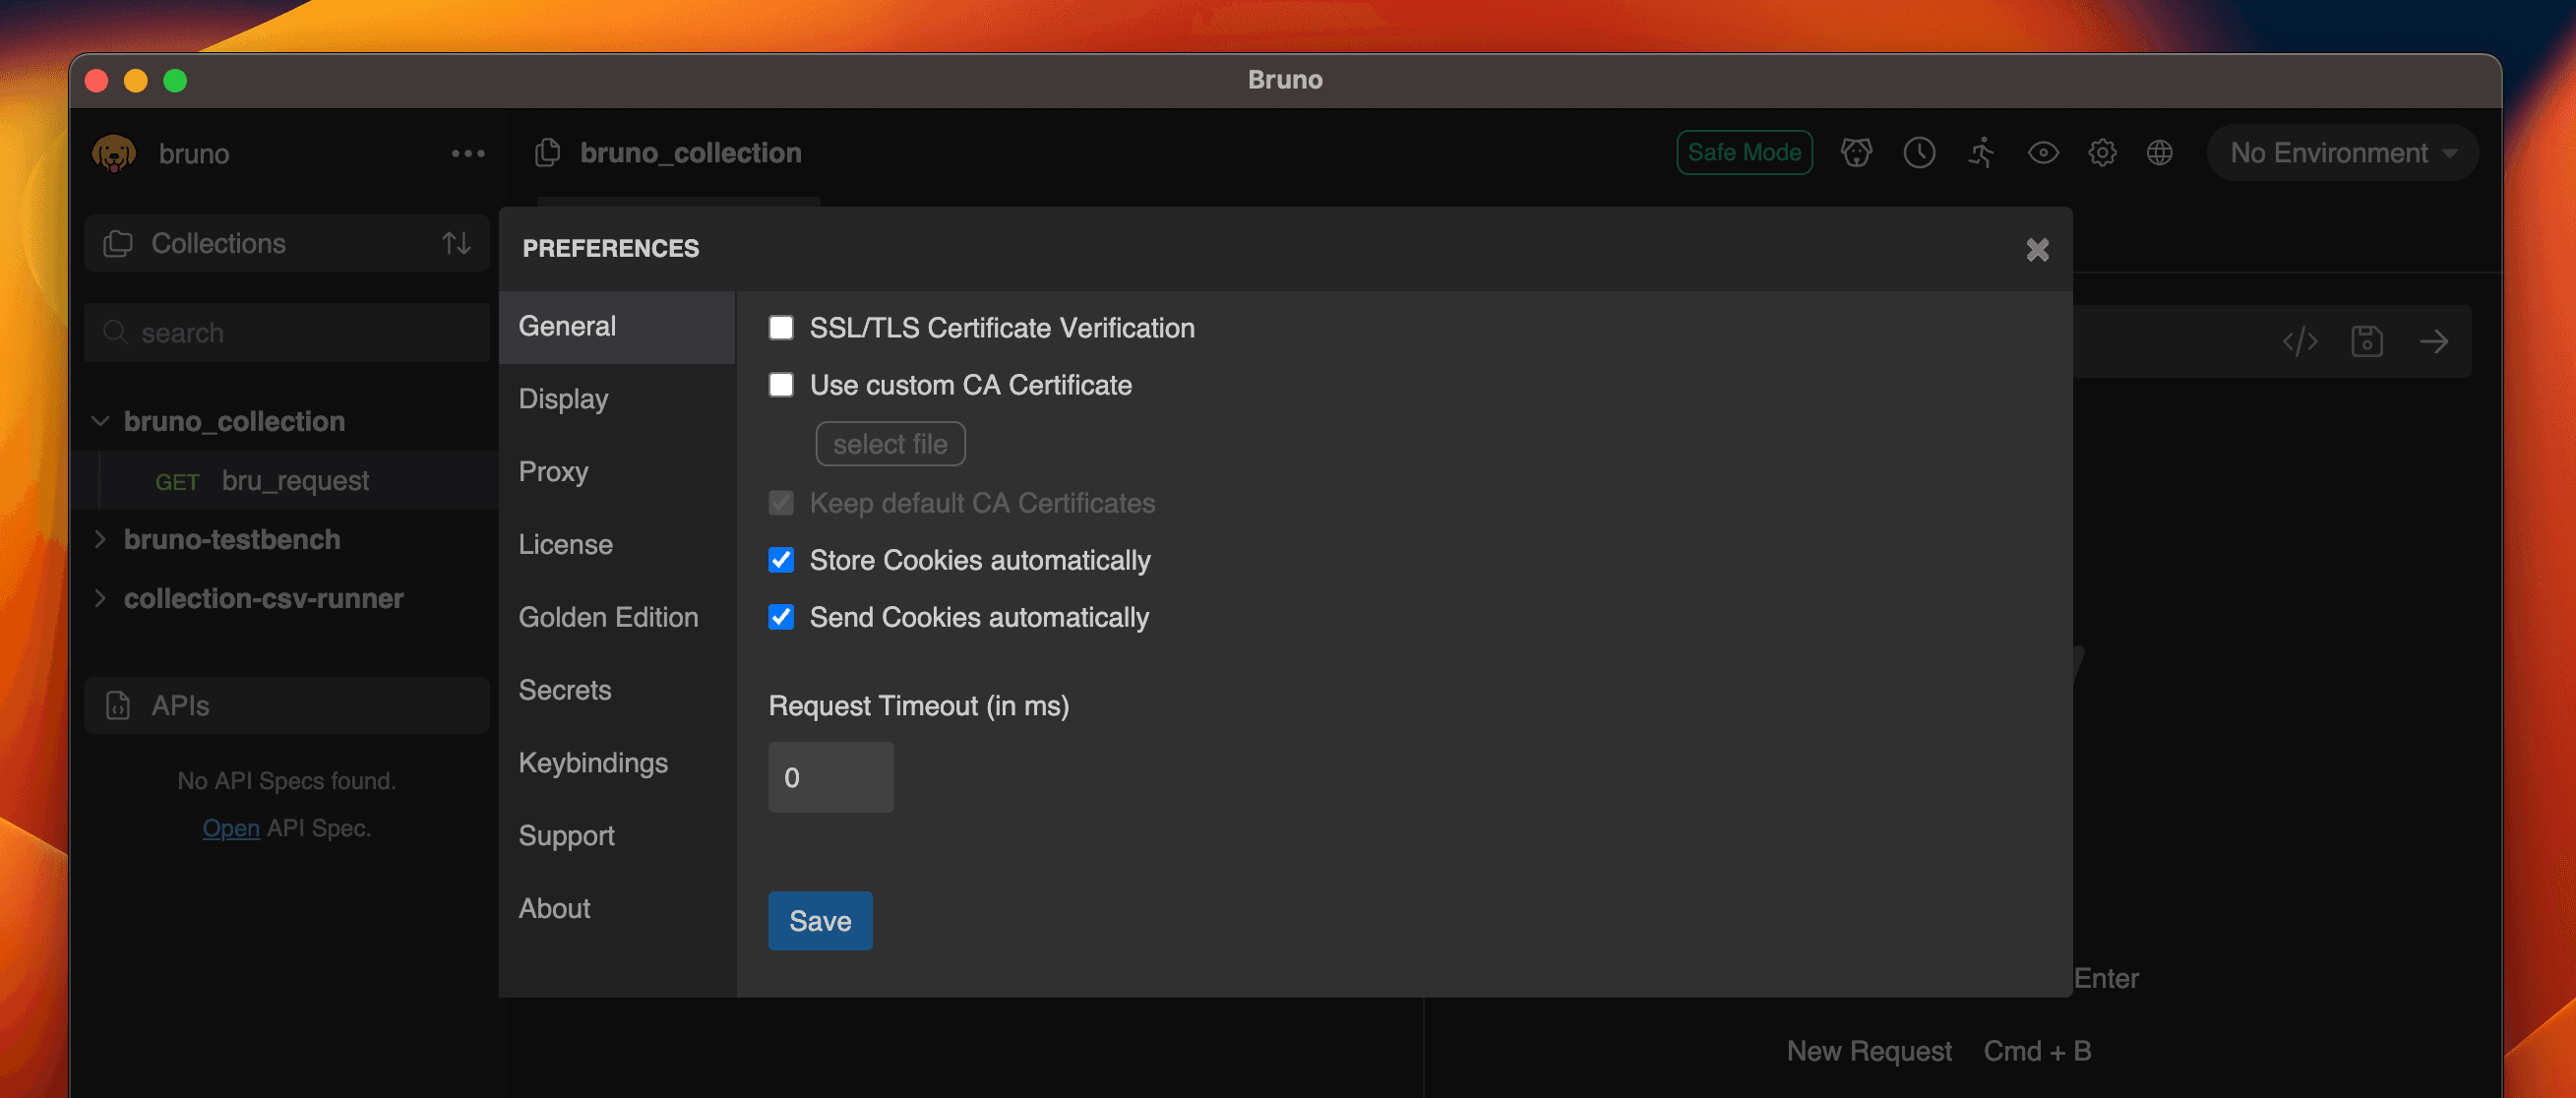Toggle the eye/preview icon
Viewport: 2576px width, 1098px height.
tap(2042, 152)
